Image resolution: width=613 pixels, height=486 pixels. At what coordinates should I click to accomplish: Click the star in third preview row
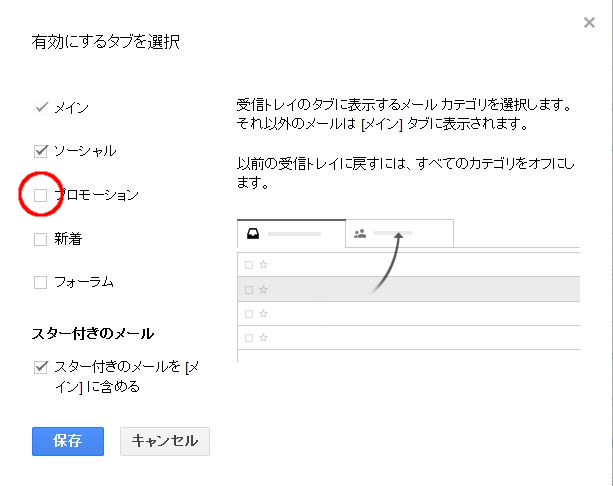[263, 313]
